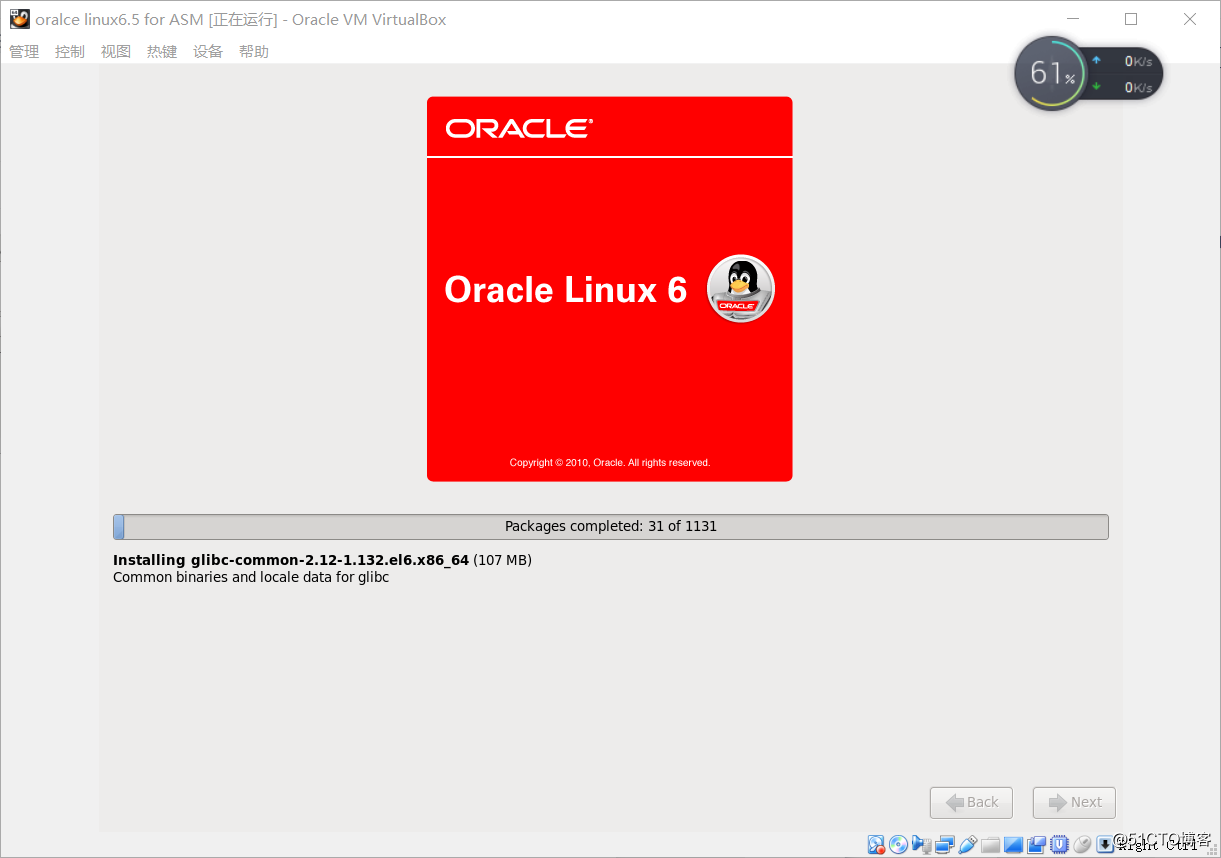Click the audio status icon
This screenshot has height=858, width=1221.
pos(921,844)
